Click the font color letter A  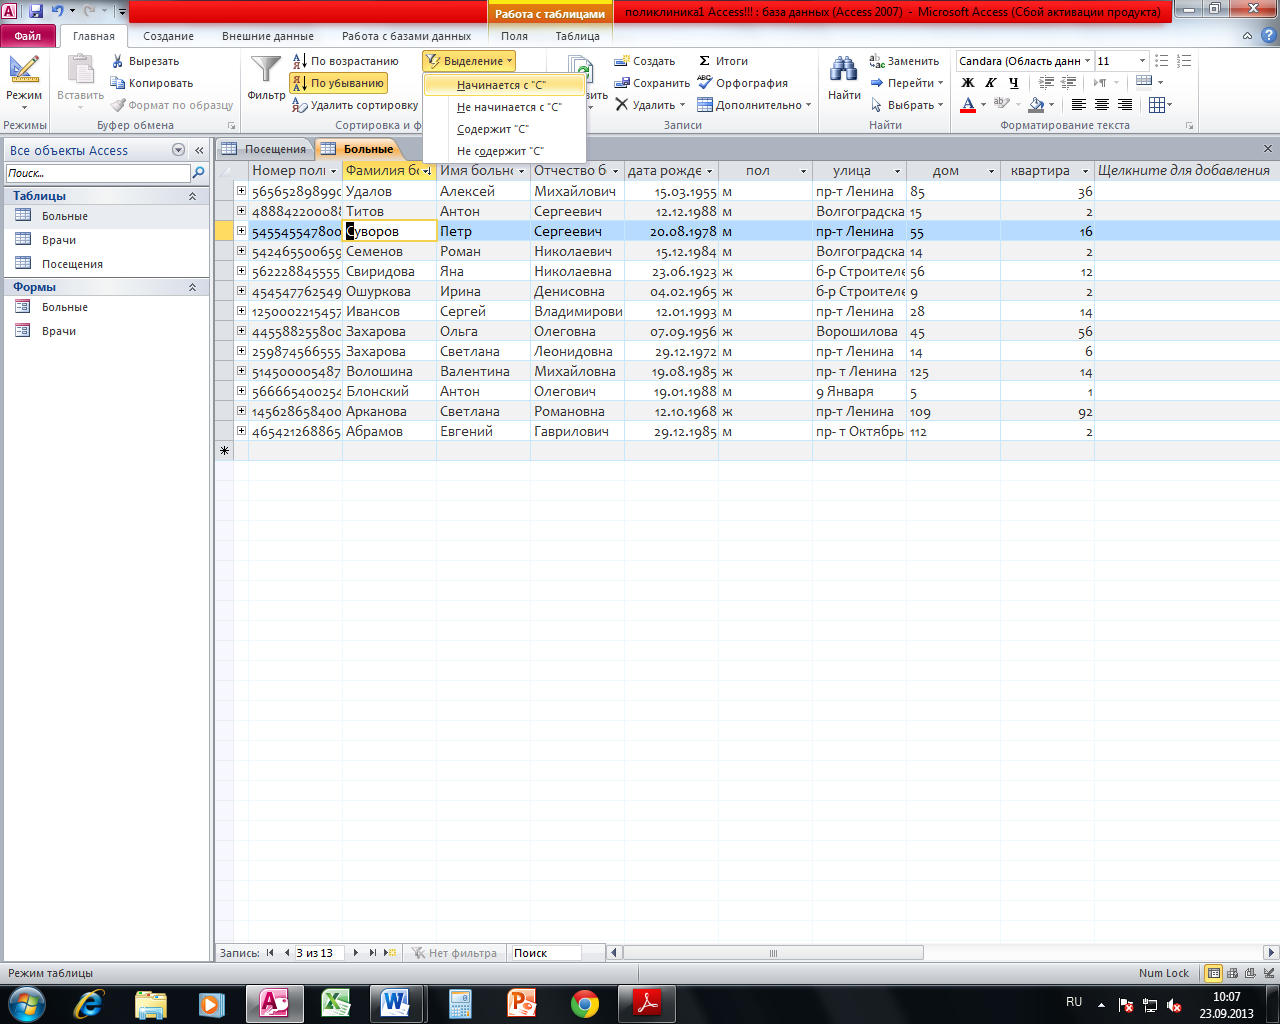tap(968, 105)
